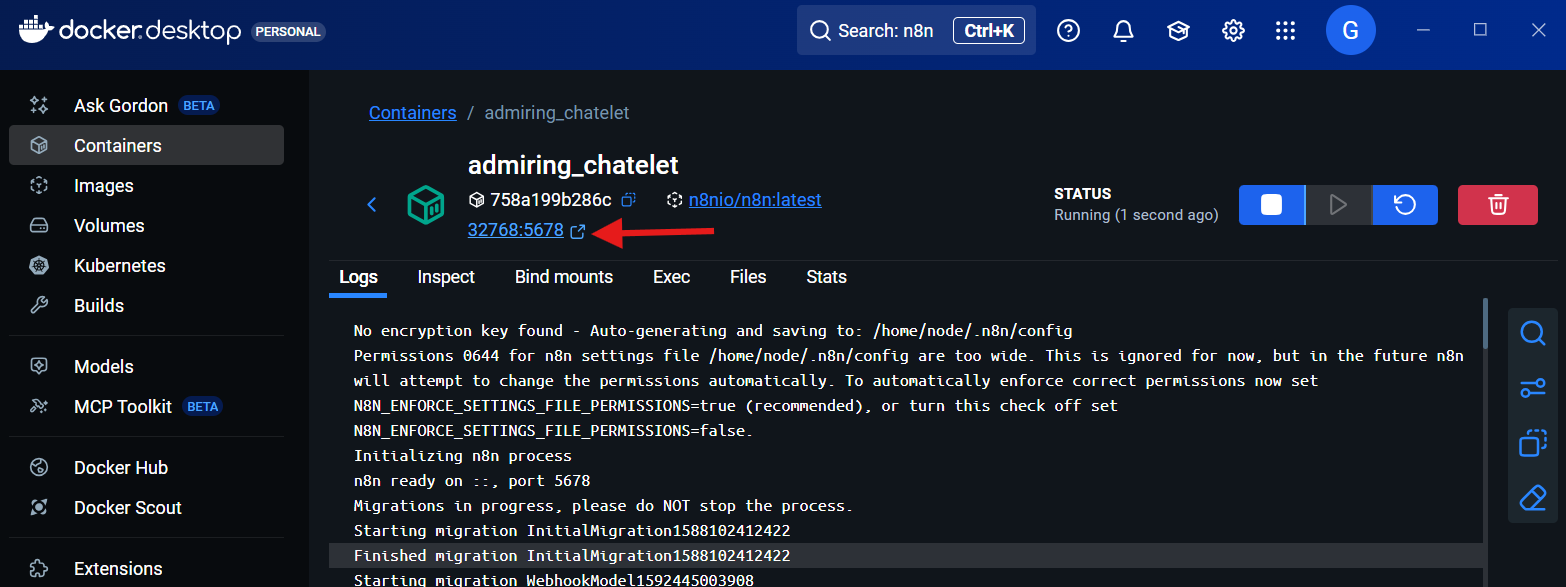Select Images in the sidebar
1566x587 pixels.
[103, 186]
